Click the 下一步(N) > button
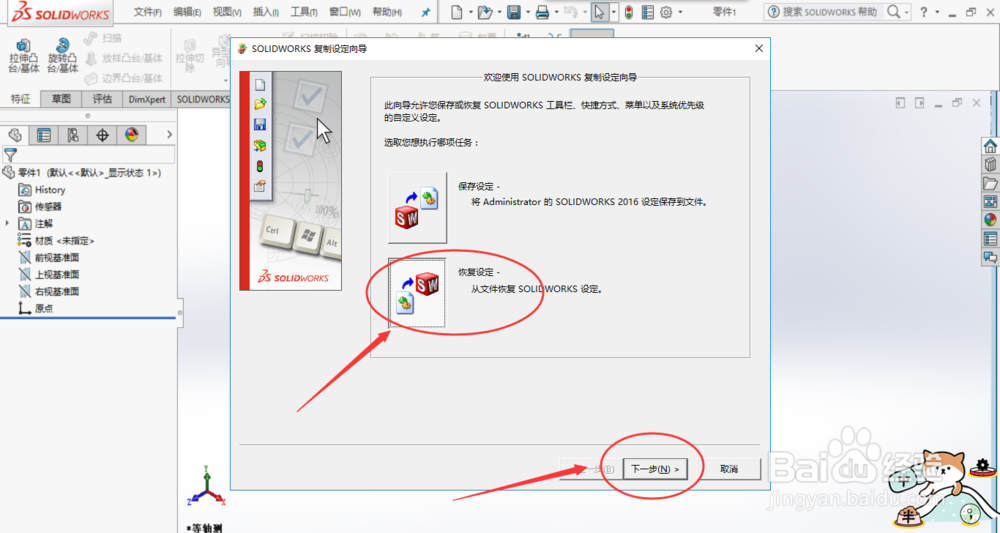The height and width of the screenshot is (533, 1000). tap(655, 469)
